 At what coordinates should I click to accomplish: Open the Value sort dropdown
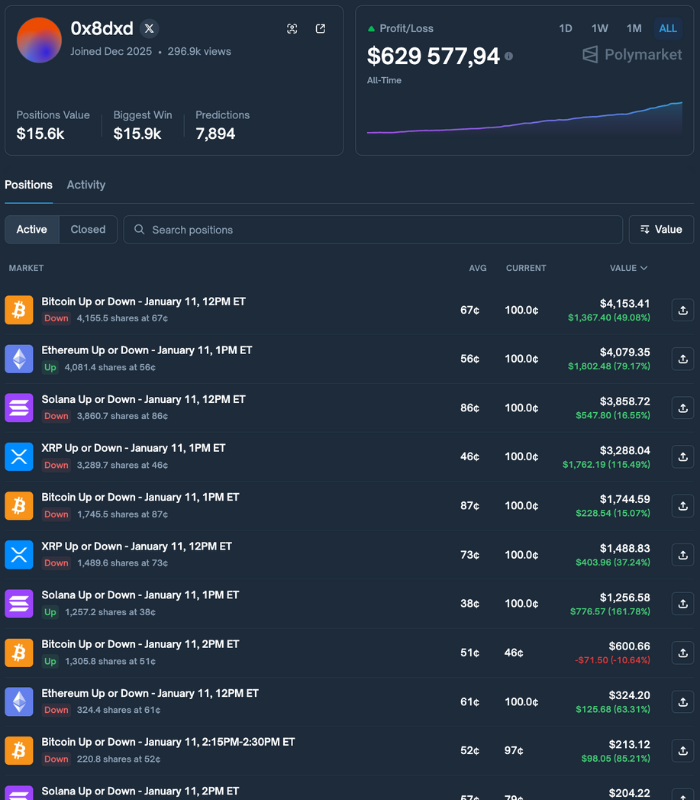click(661, 230)
